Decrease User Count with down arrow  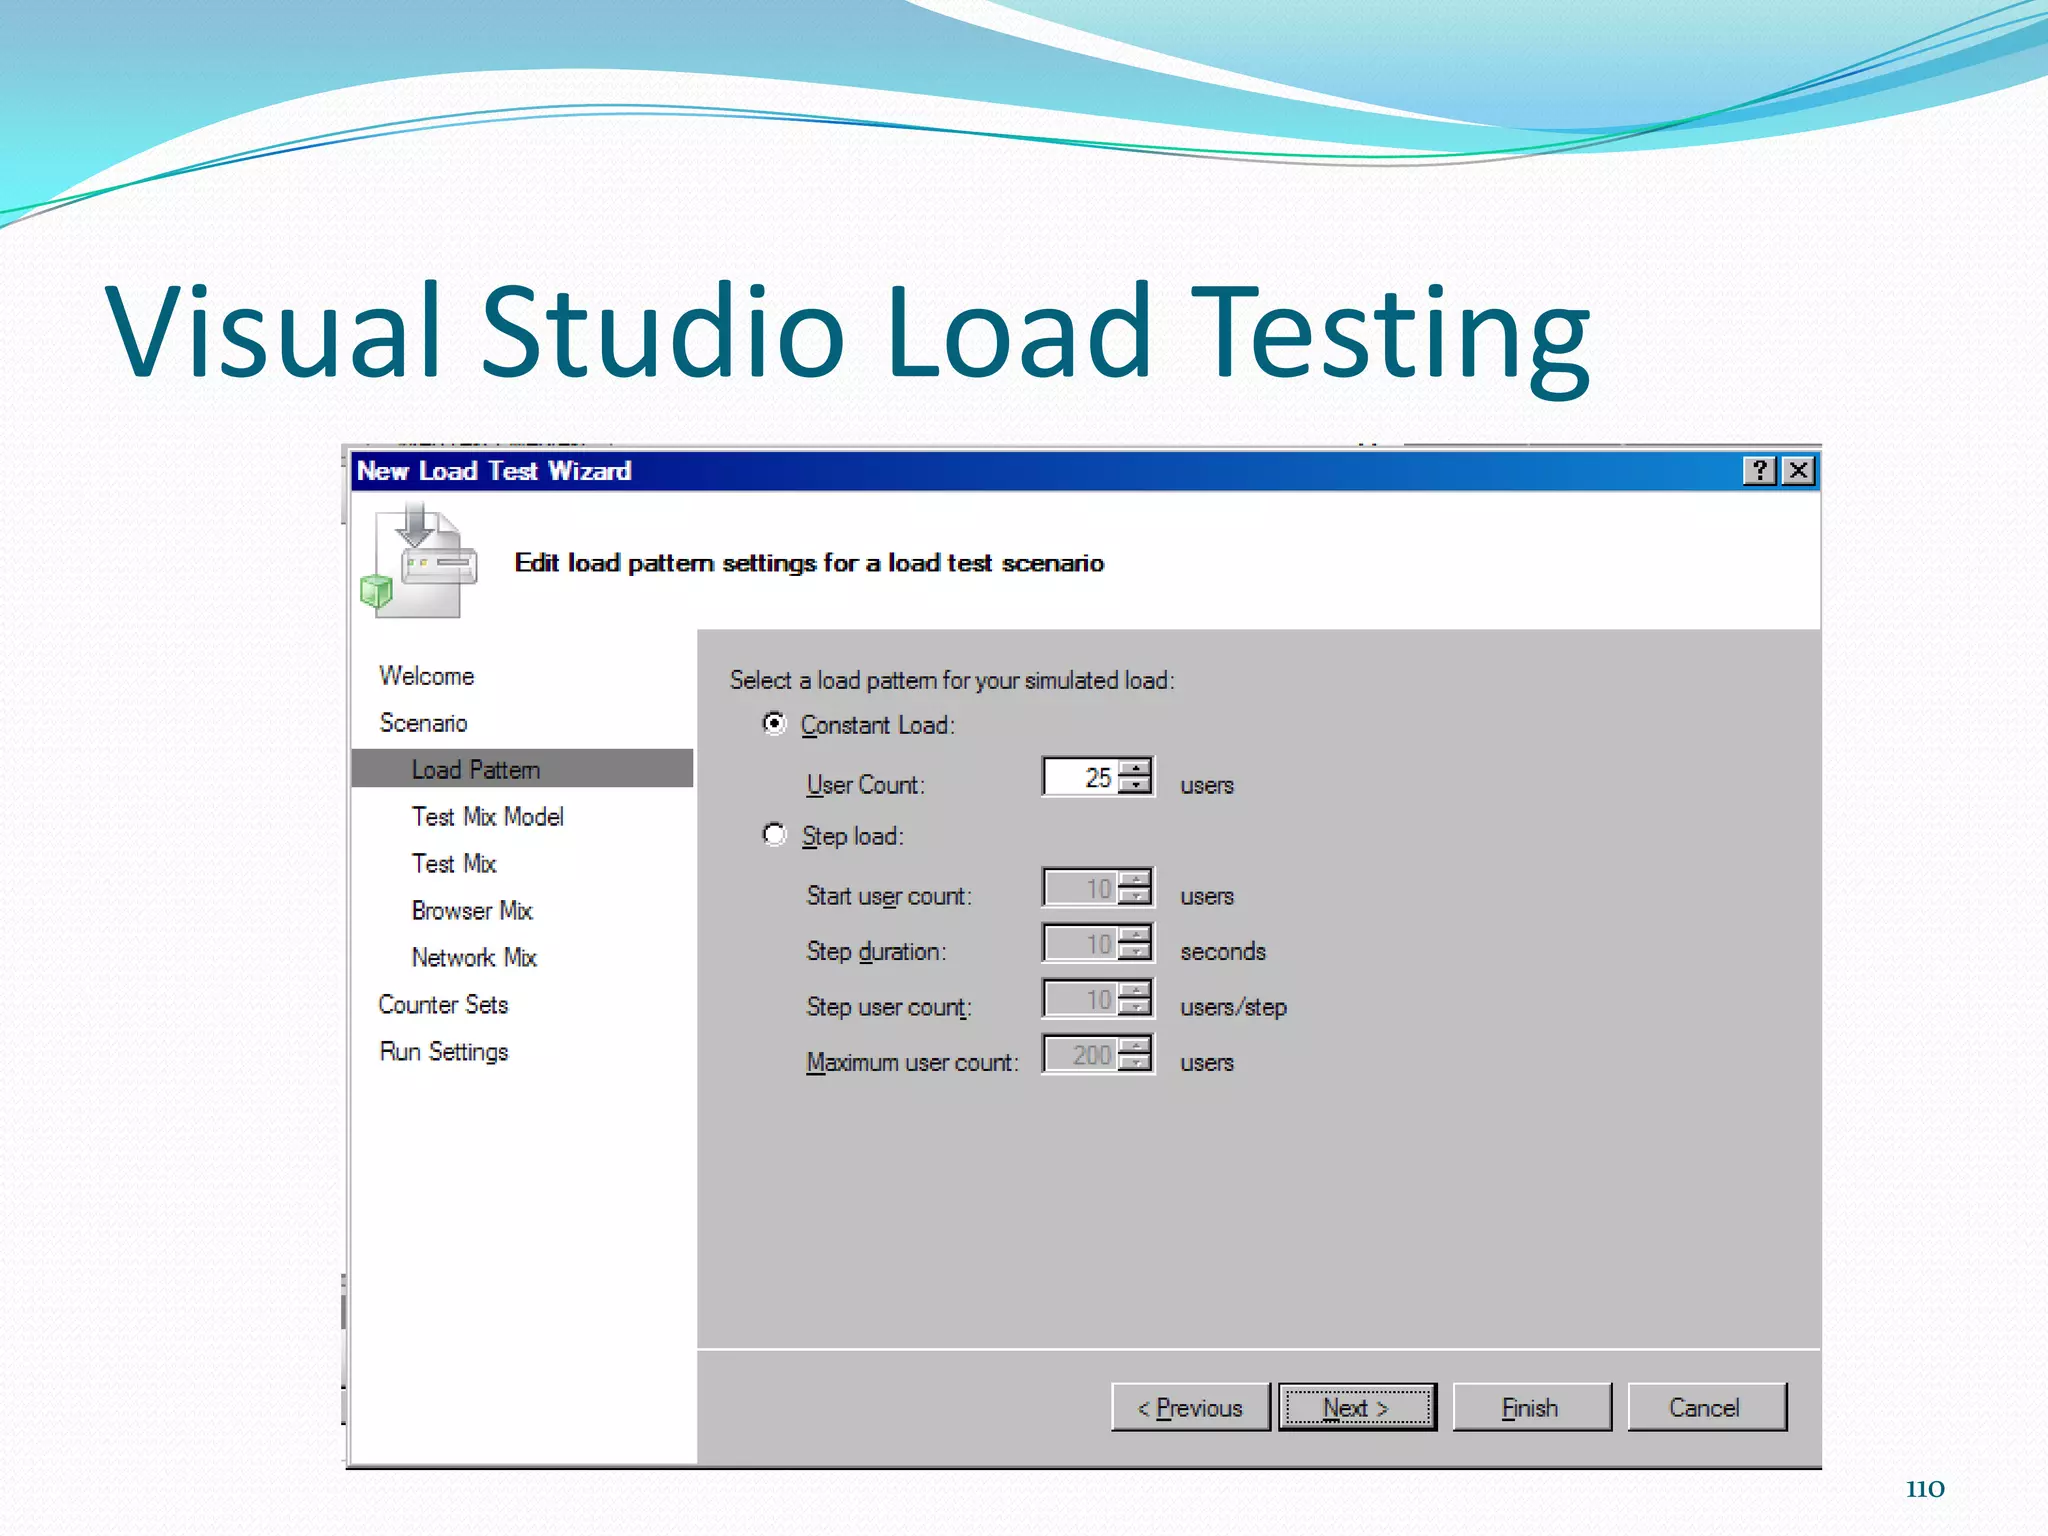(x=1135, y=786)
